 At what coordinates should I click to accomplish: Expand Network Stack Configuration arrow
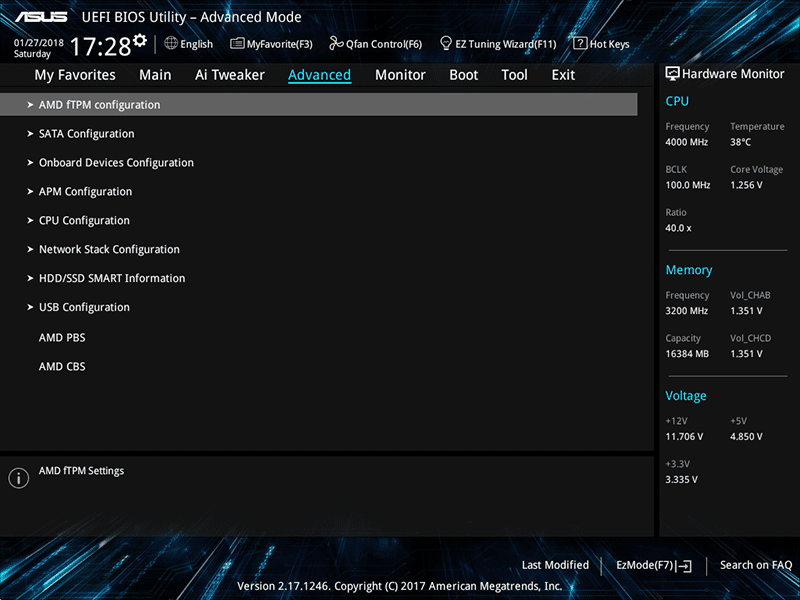30,249
